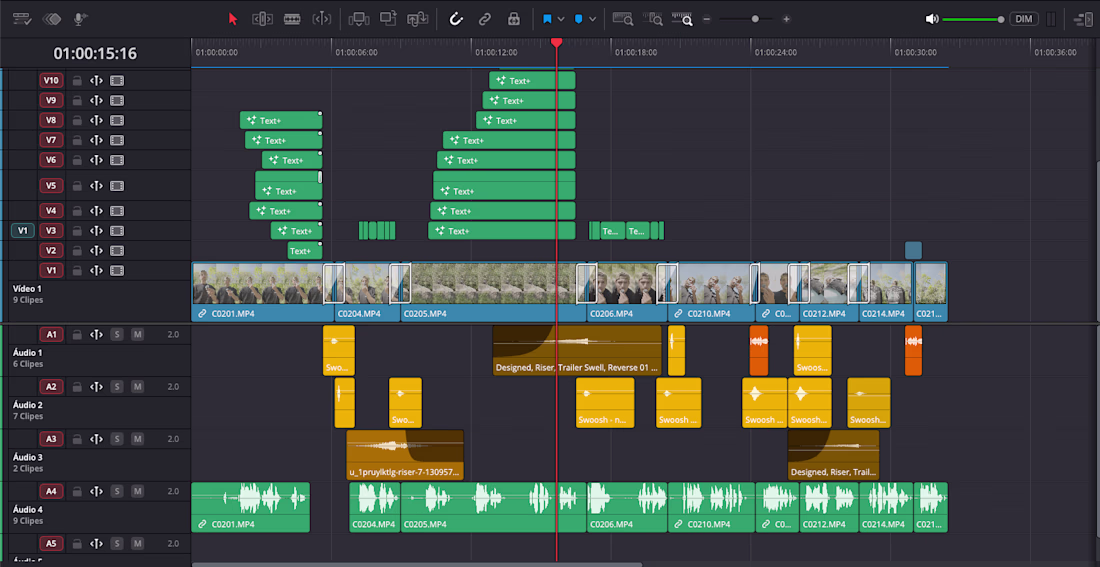Image resolution: width=1100 pixels, height=567 pixels.
Task: Open the Flag color dropdown arrow
Action: tap(561, 19)
